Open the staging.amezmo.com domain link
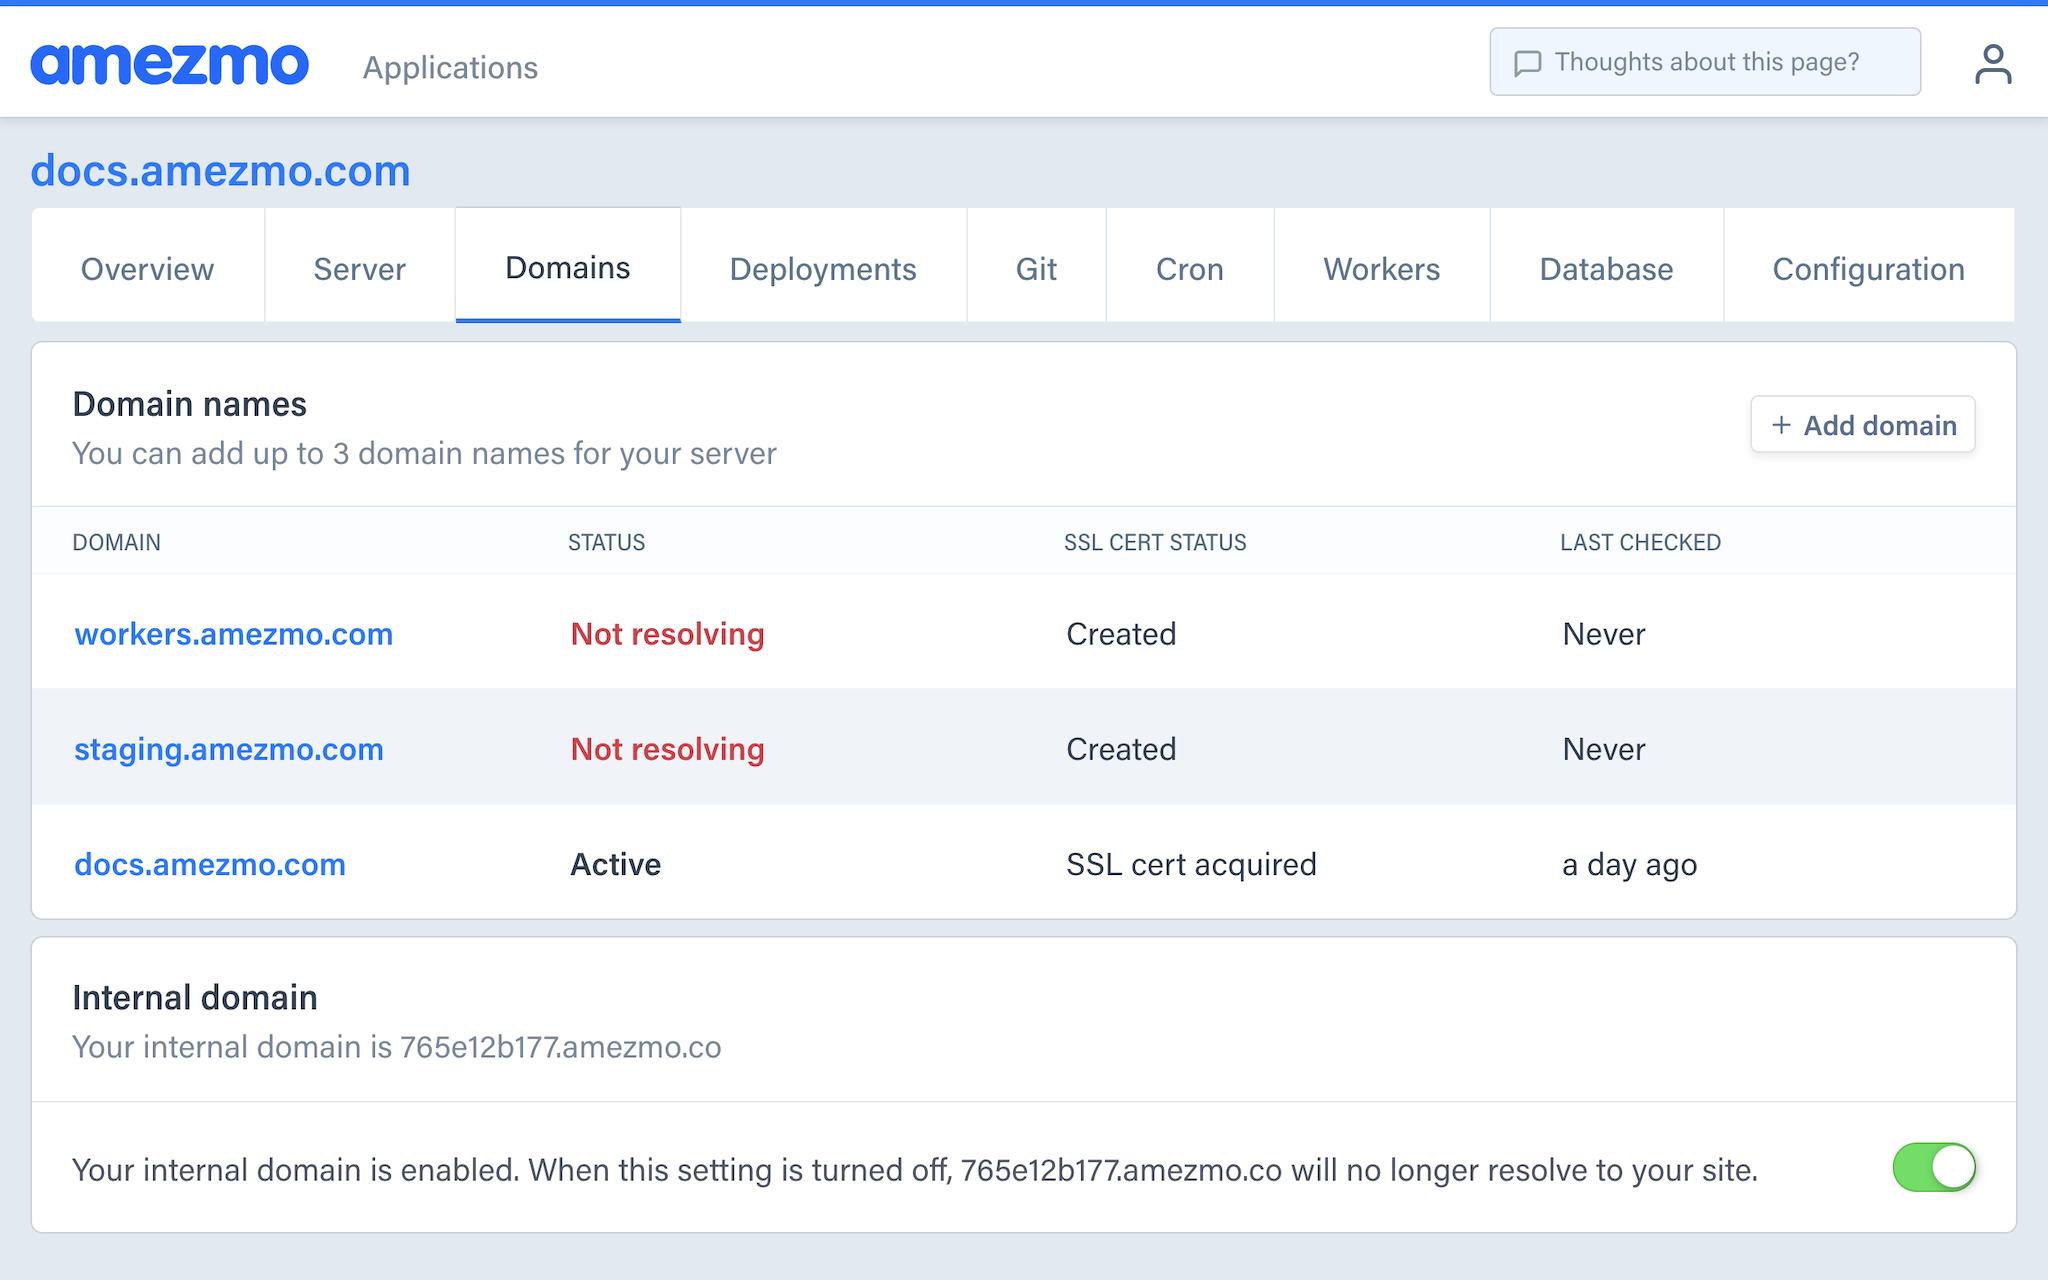 coord(229,749)
